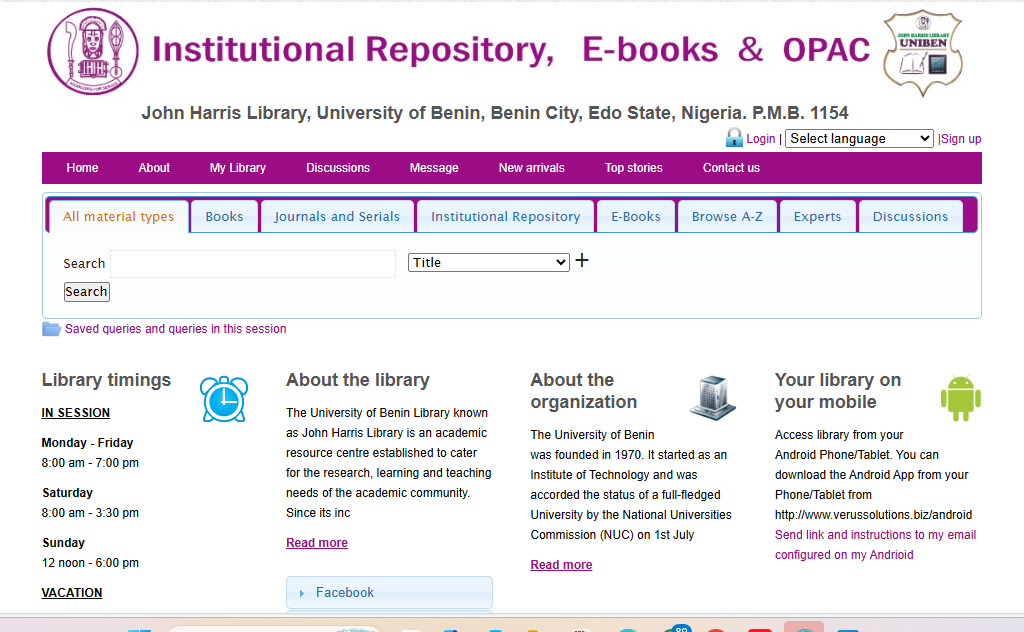Open the Browse A-Z tab
Viewport: 1024px width, 632px height.
(x=727, y=216)
